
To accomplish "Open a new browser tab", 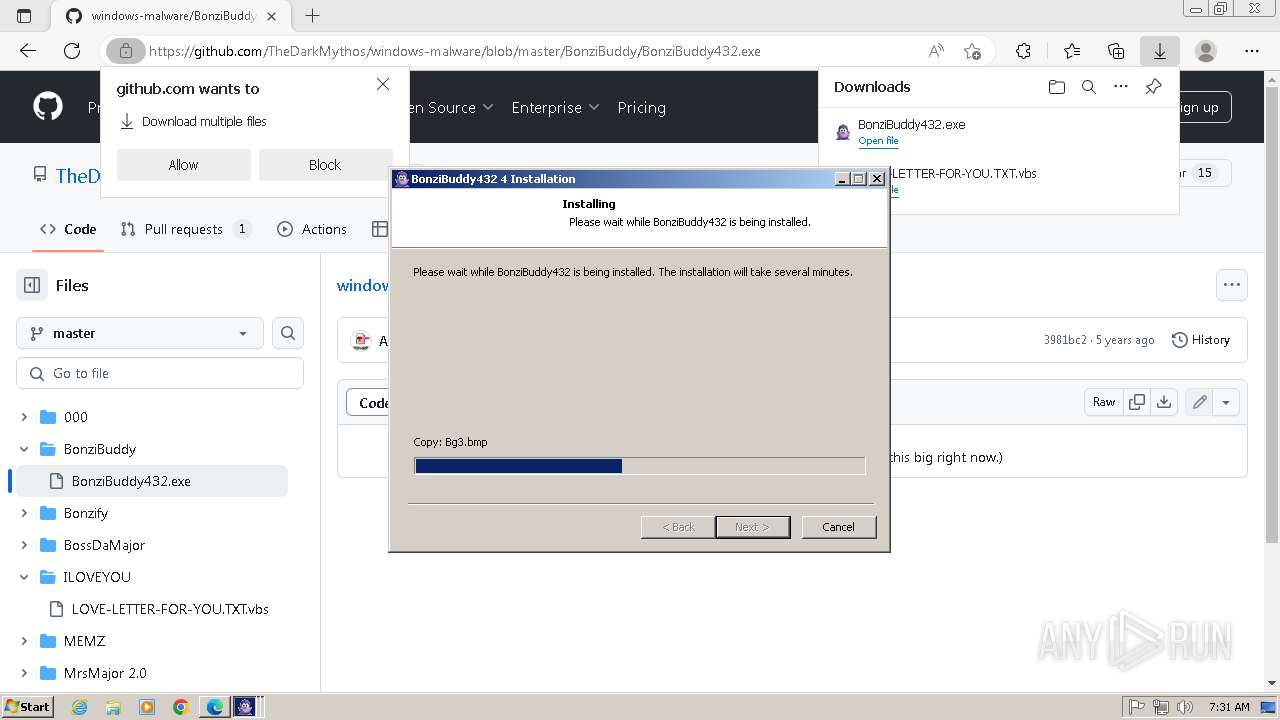I will pyautogui.click(x=312, y=16).
